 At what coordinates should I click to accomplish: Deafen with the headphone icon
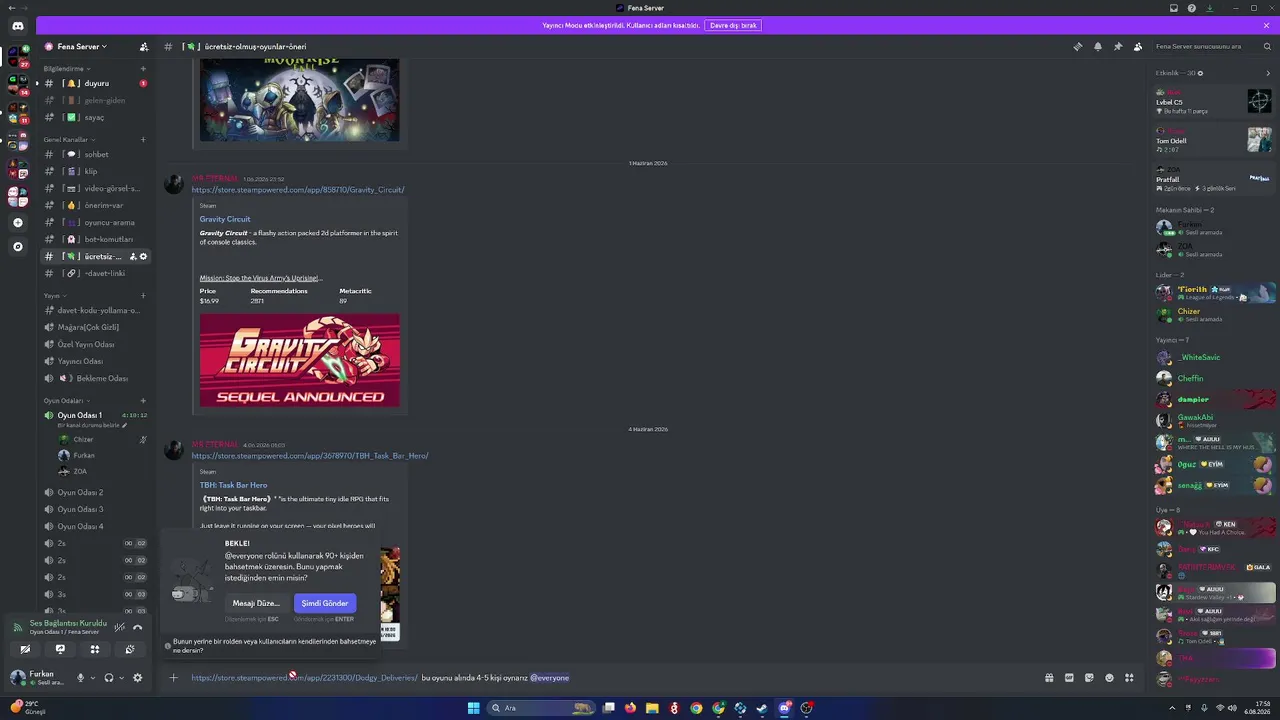pos(108,678)
